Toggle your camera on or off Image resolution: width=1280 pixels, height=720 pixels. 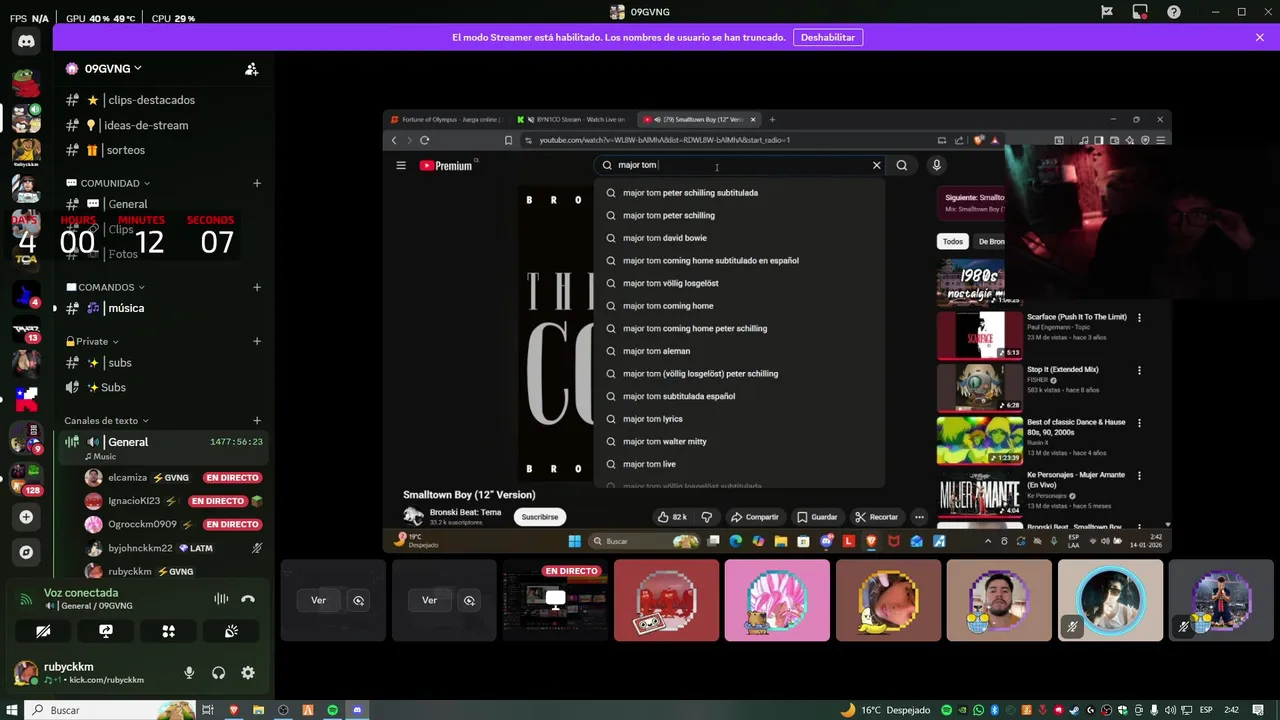pyautogui.click(x=43, y=631)
